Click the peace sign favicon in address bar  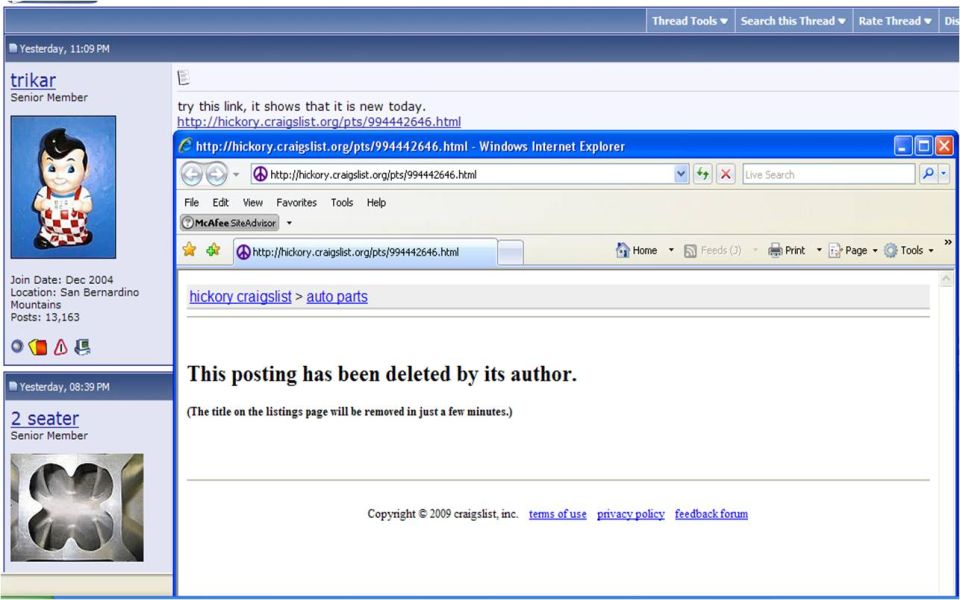tap(261, 174)
